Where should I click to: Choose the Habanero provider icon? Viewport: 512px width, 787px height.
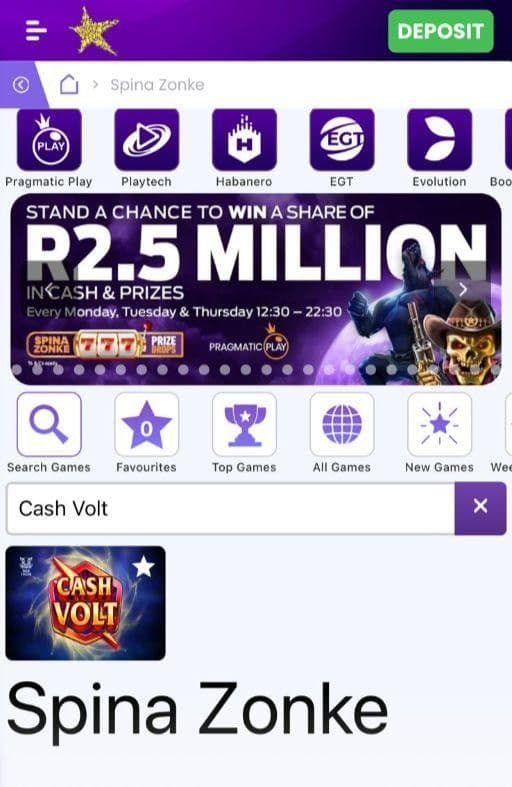pos(244,140)
